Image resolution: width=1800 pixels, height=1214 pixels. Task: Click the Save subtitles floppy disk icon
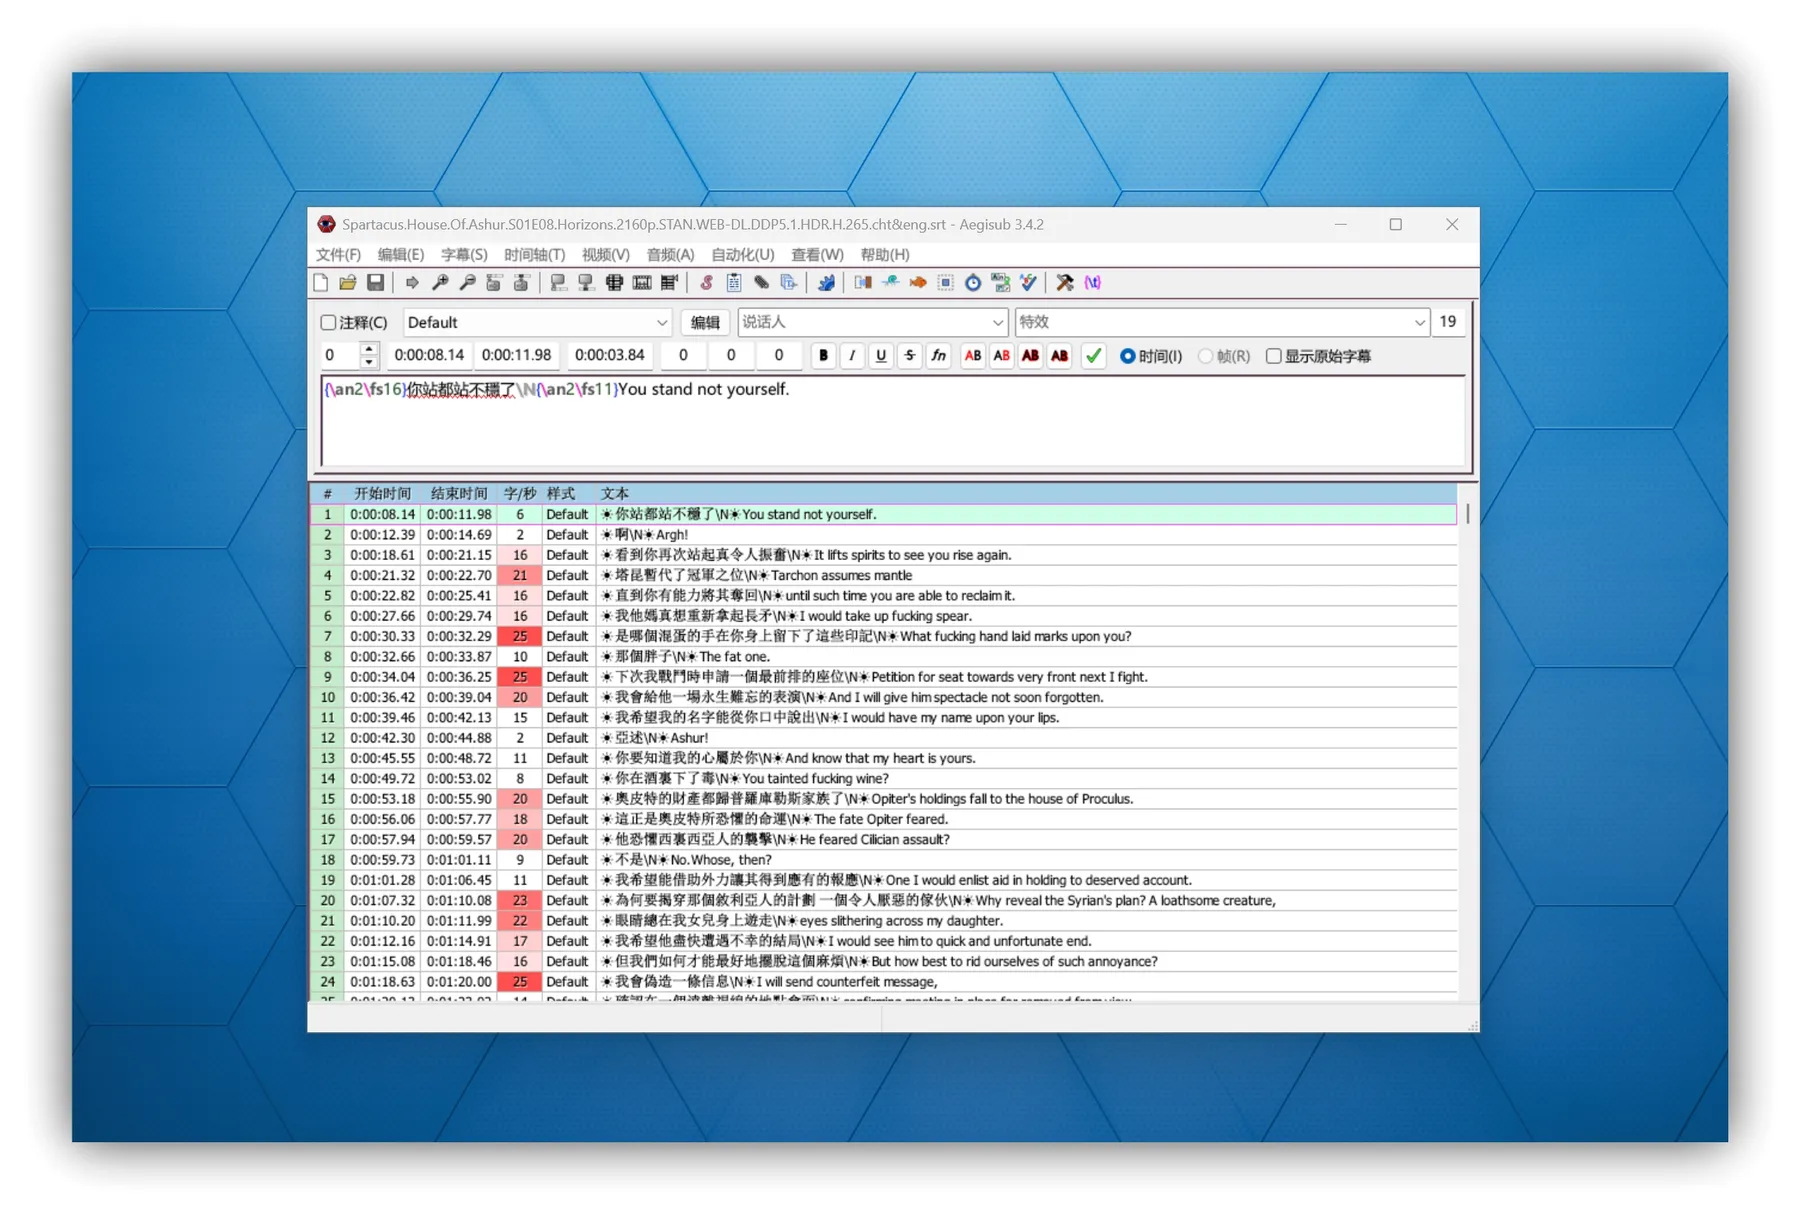(375, 283)
